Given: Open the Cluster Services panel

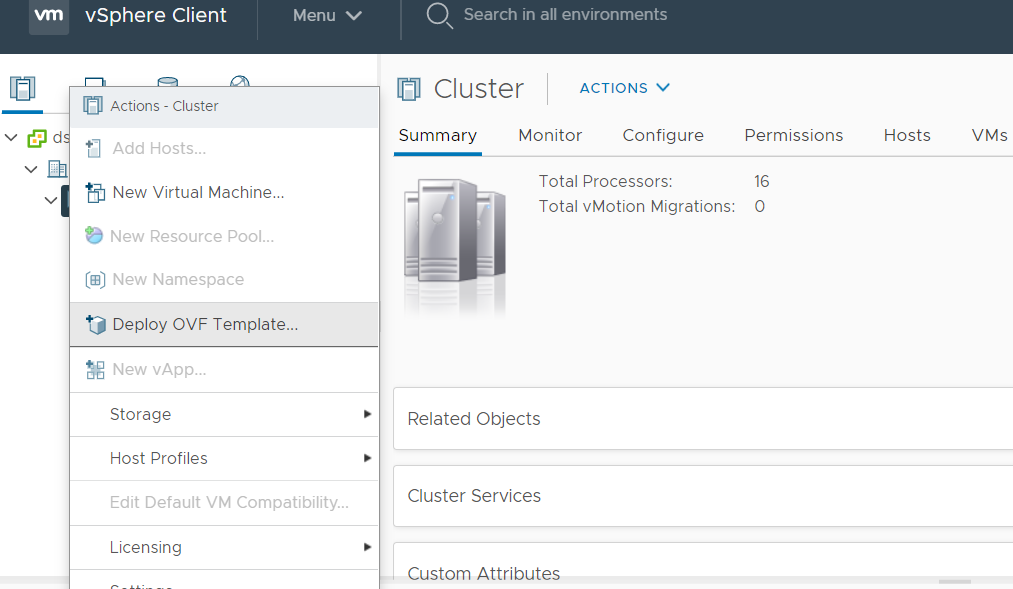Looking at the screenshot, I should 703,496.
